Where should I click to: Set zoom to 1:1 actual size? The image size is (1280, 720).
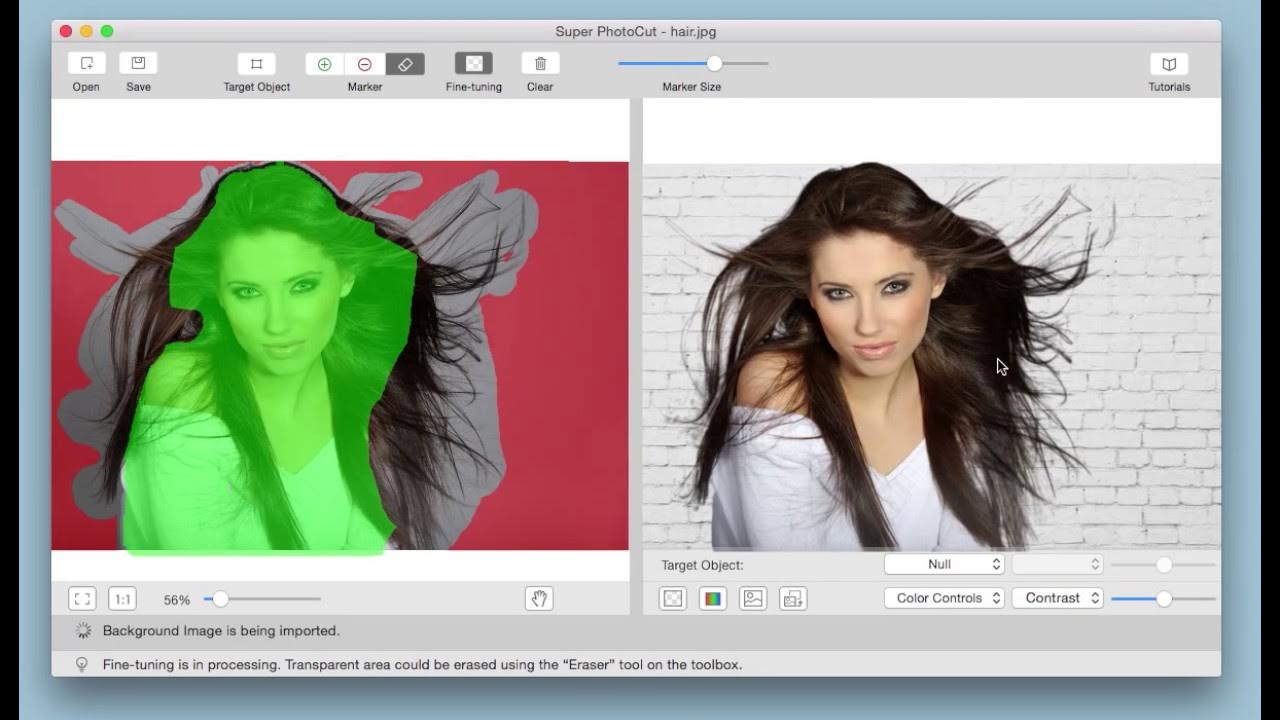122,599
